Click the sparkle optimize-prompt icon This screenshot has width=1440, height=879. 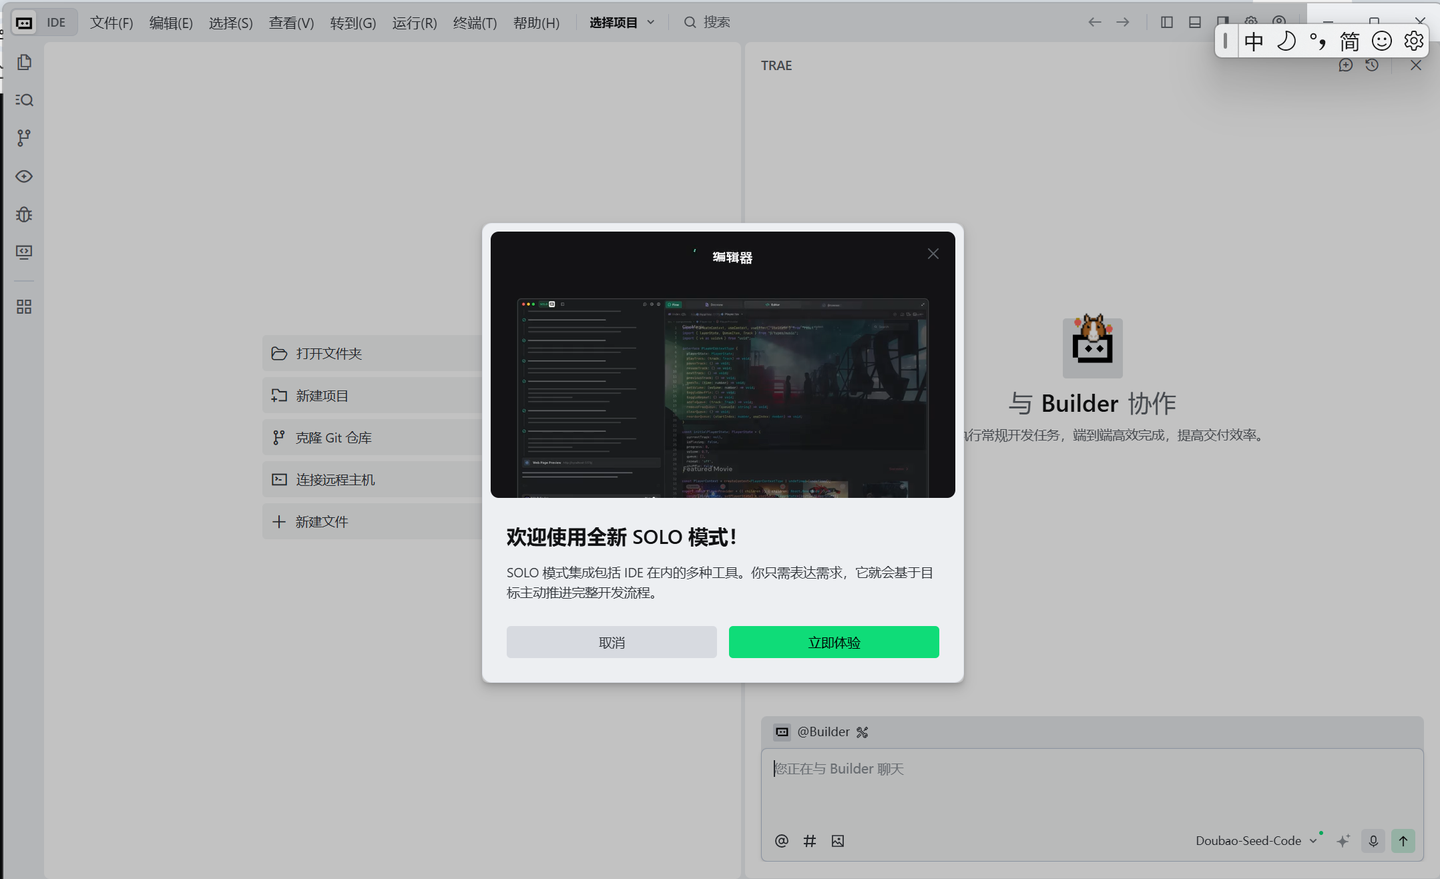coord(1343,841)
